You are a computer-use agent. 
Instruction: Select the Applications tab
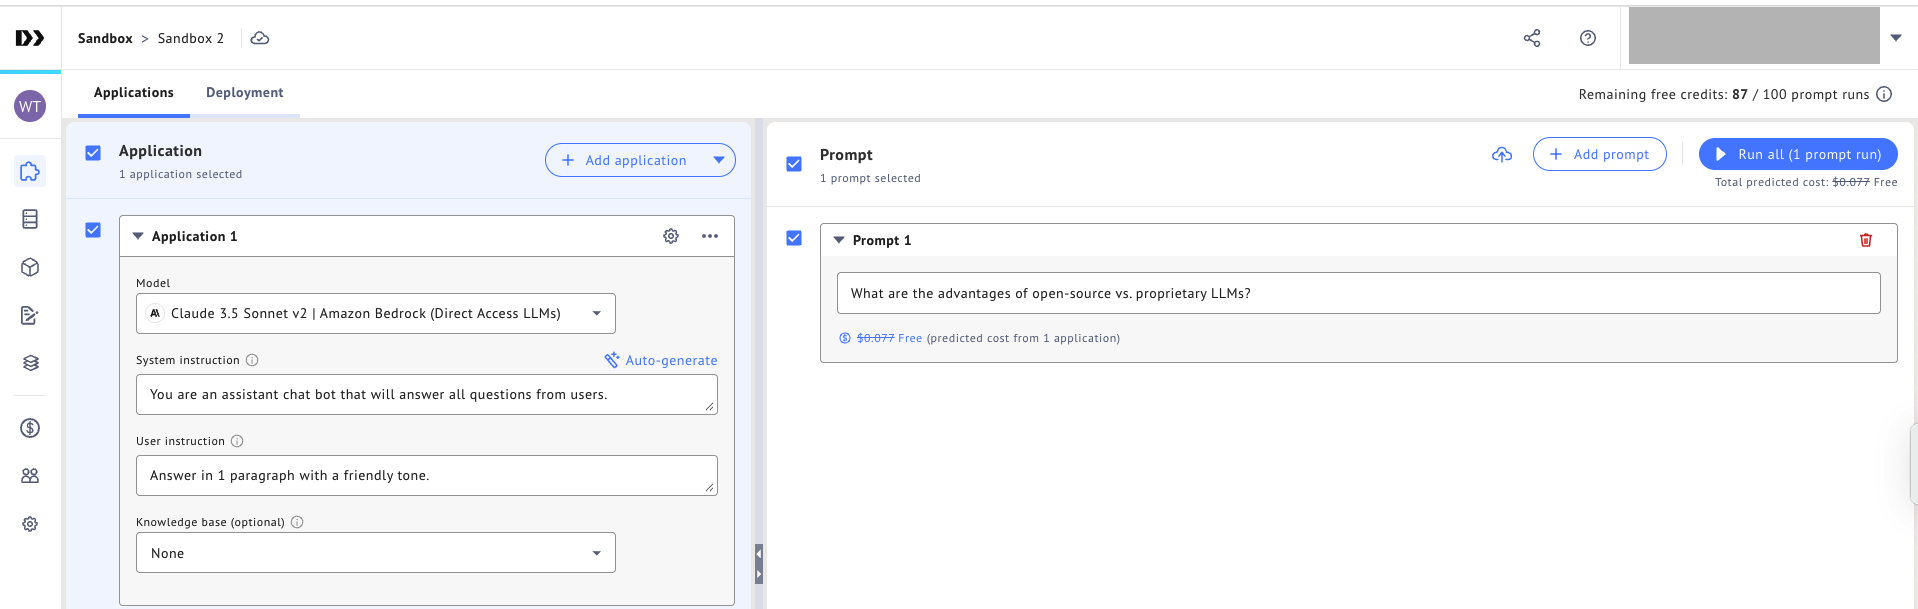pos(134,93)
